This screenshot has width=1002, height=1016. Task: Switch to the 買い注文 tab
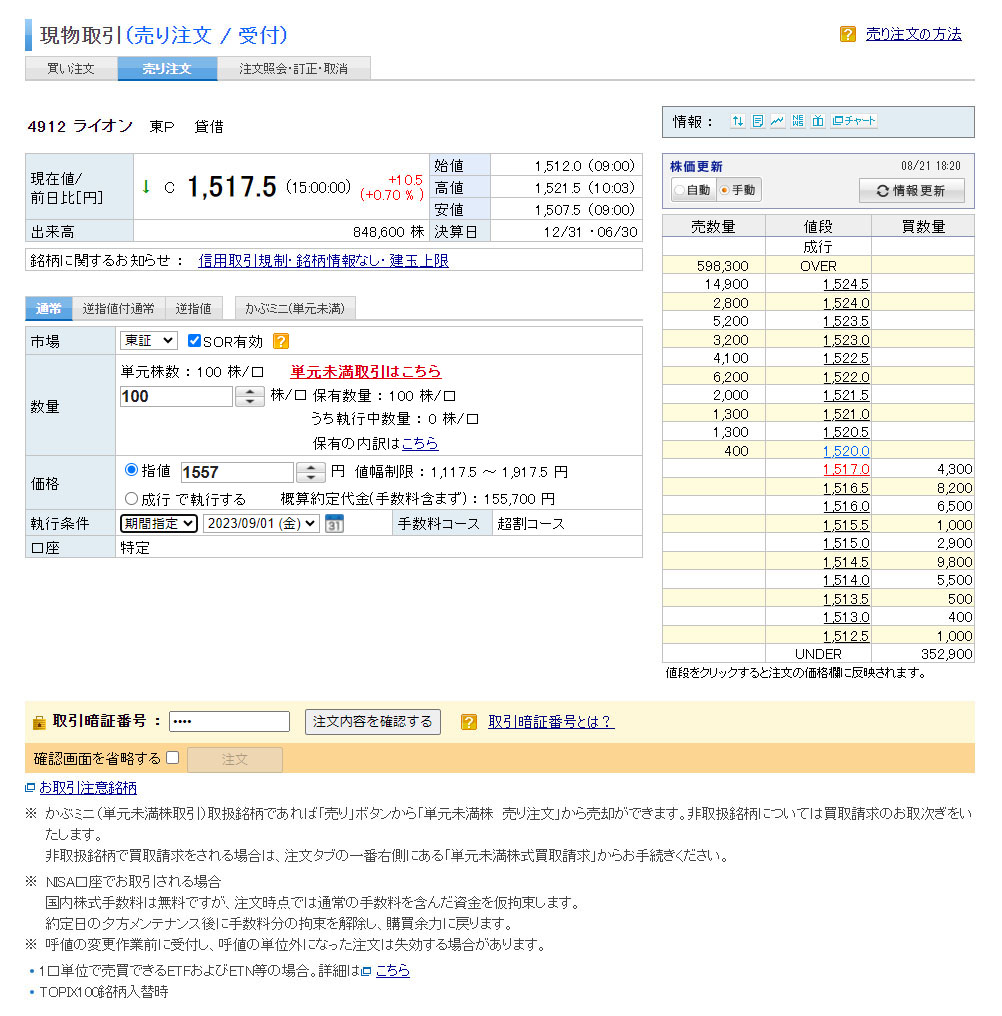pyautogui.click(x=71, y=69)
